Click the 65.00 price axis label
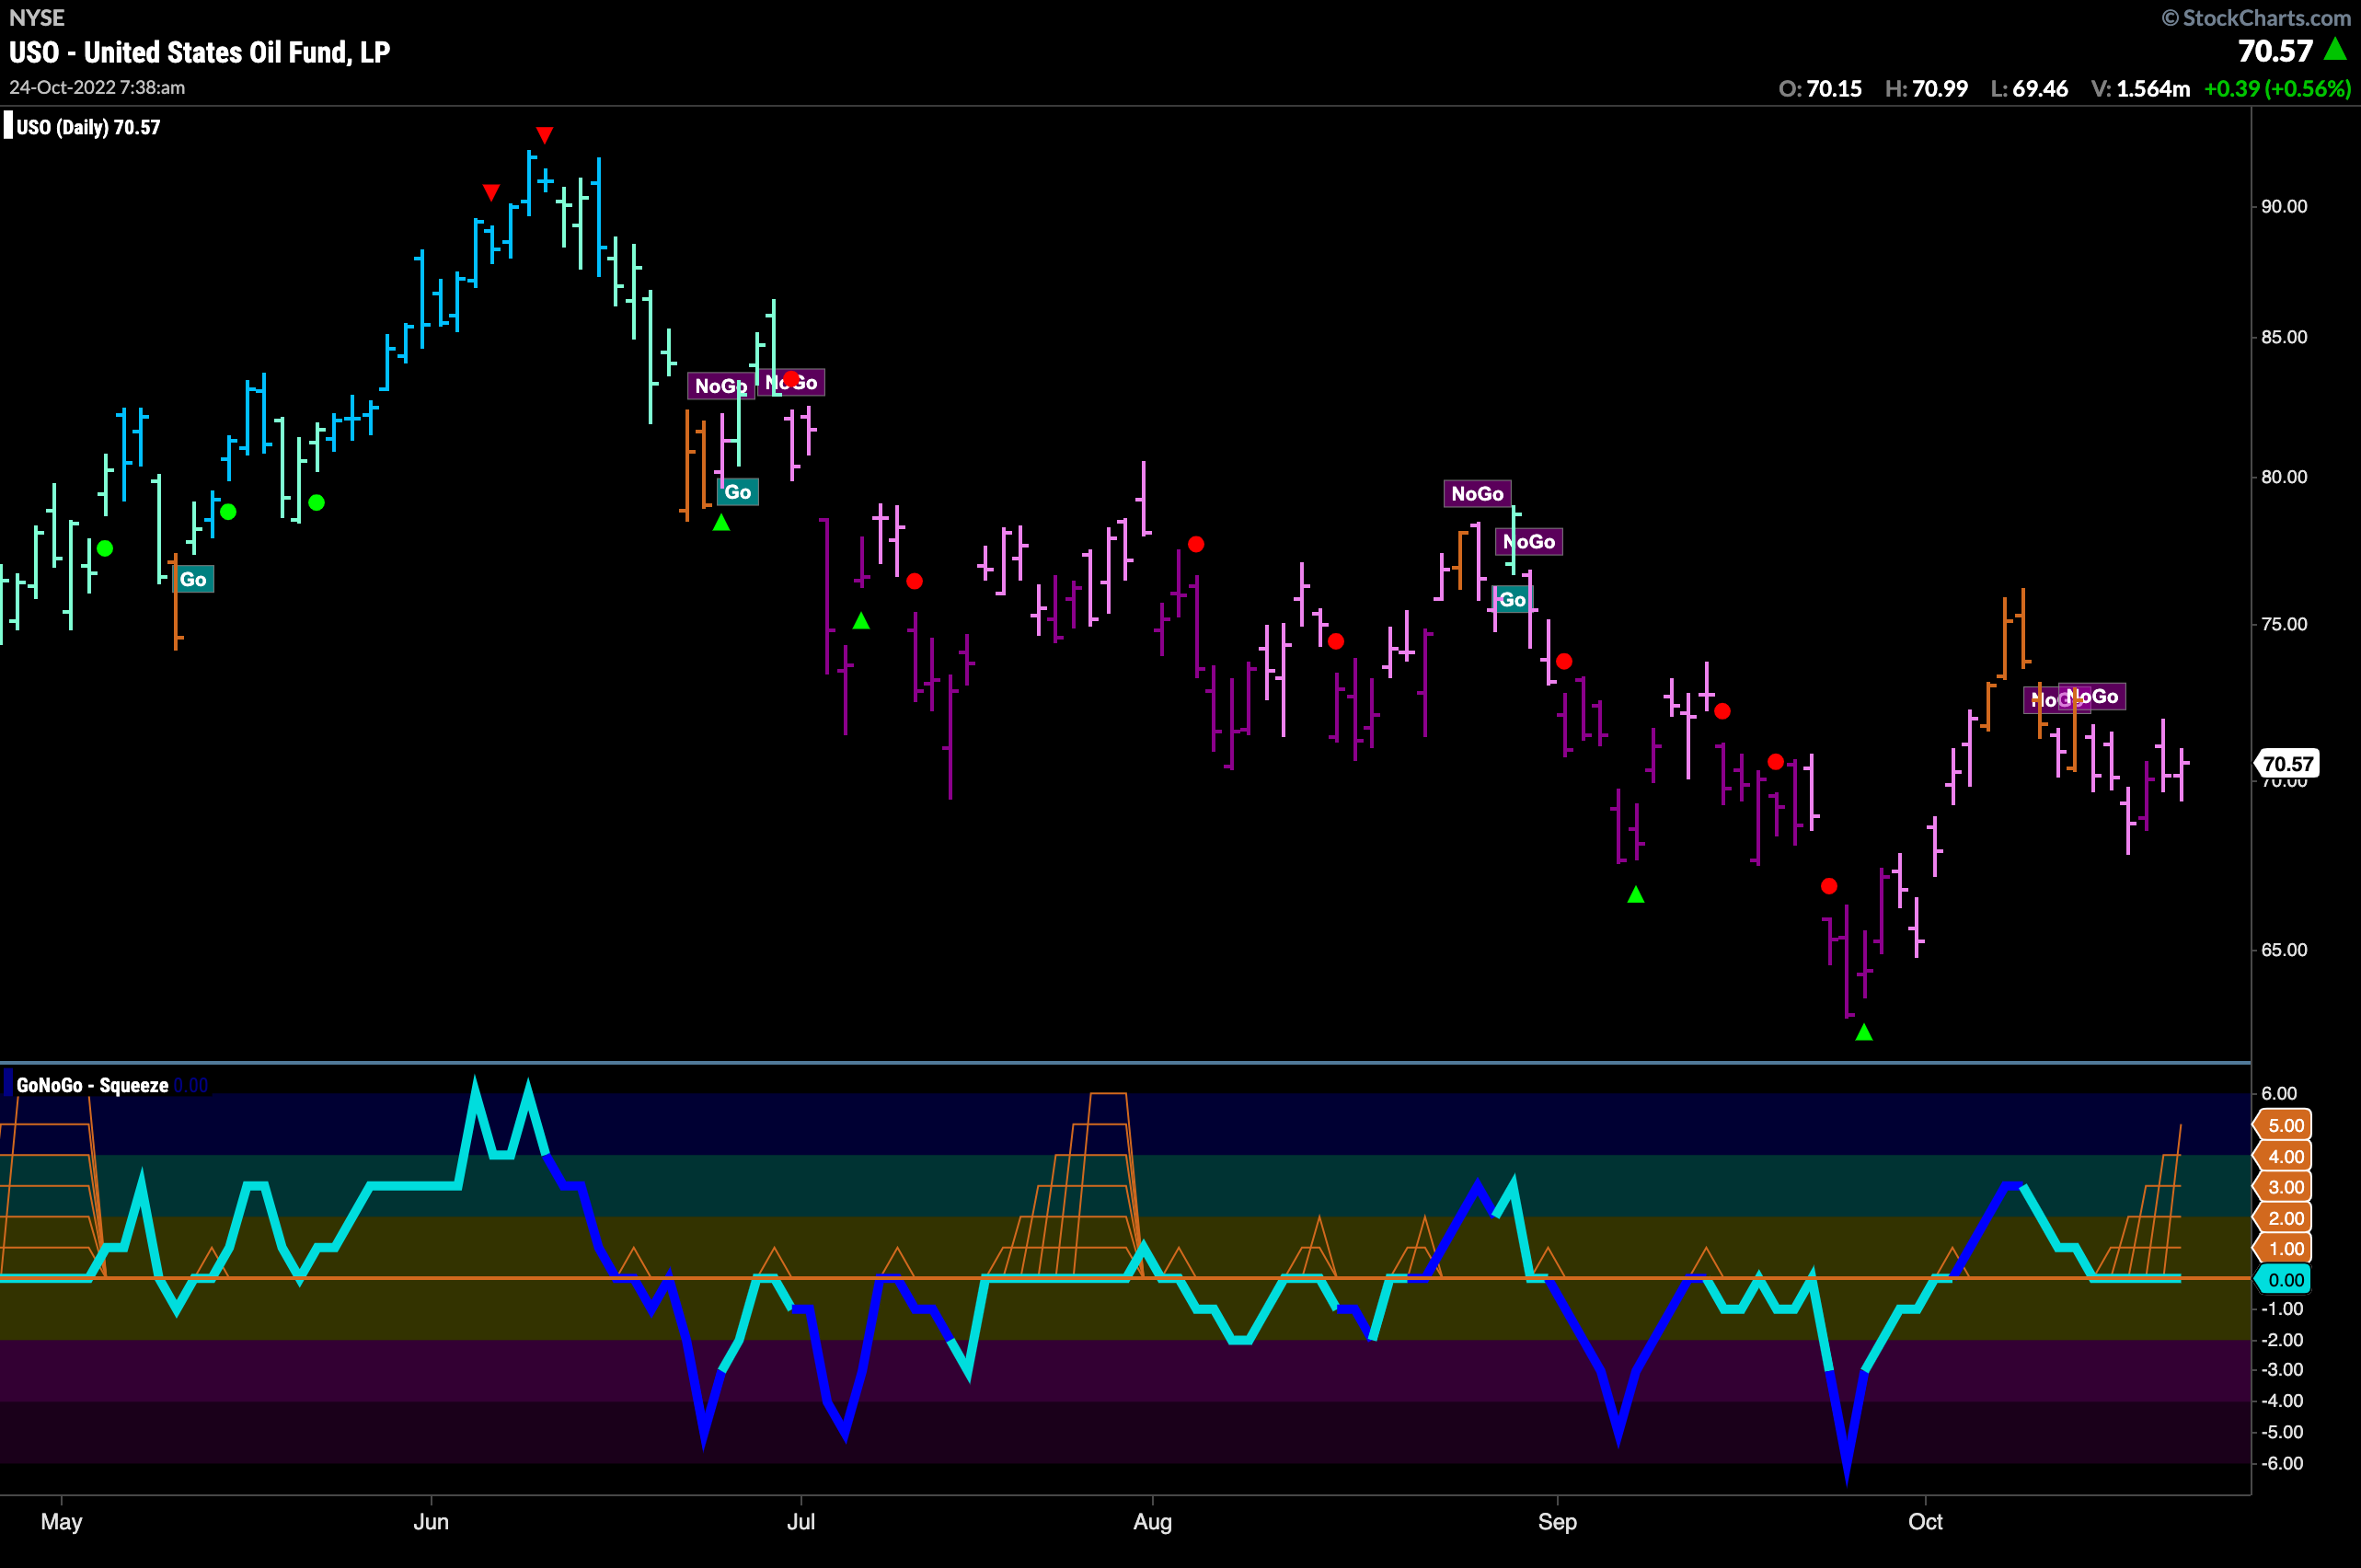The width and height of the screenshot is (2361, 1568). (x=2285, y=950)
